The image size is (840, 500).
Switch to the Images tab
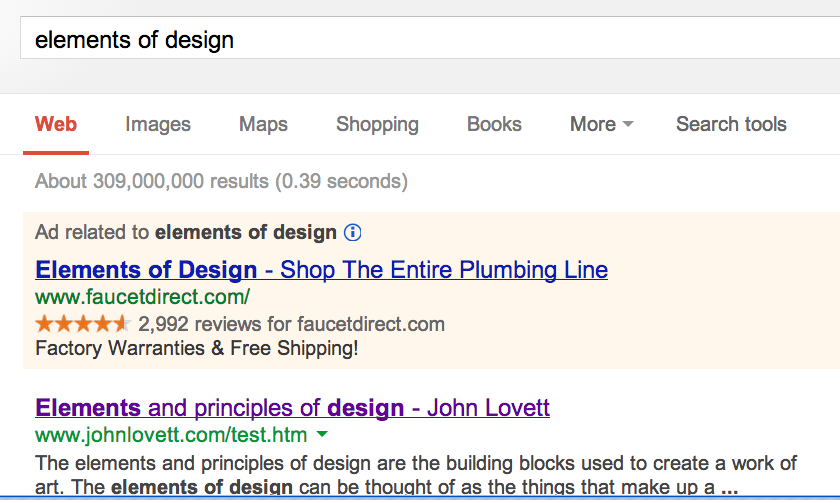[158, 124]
